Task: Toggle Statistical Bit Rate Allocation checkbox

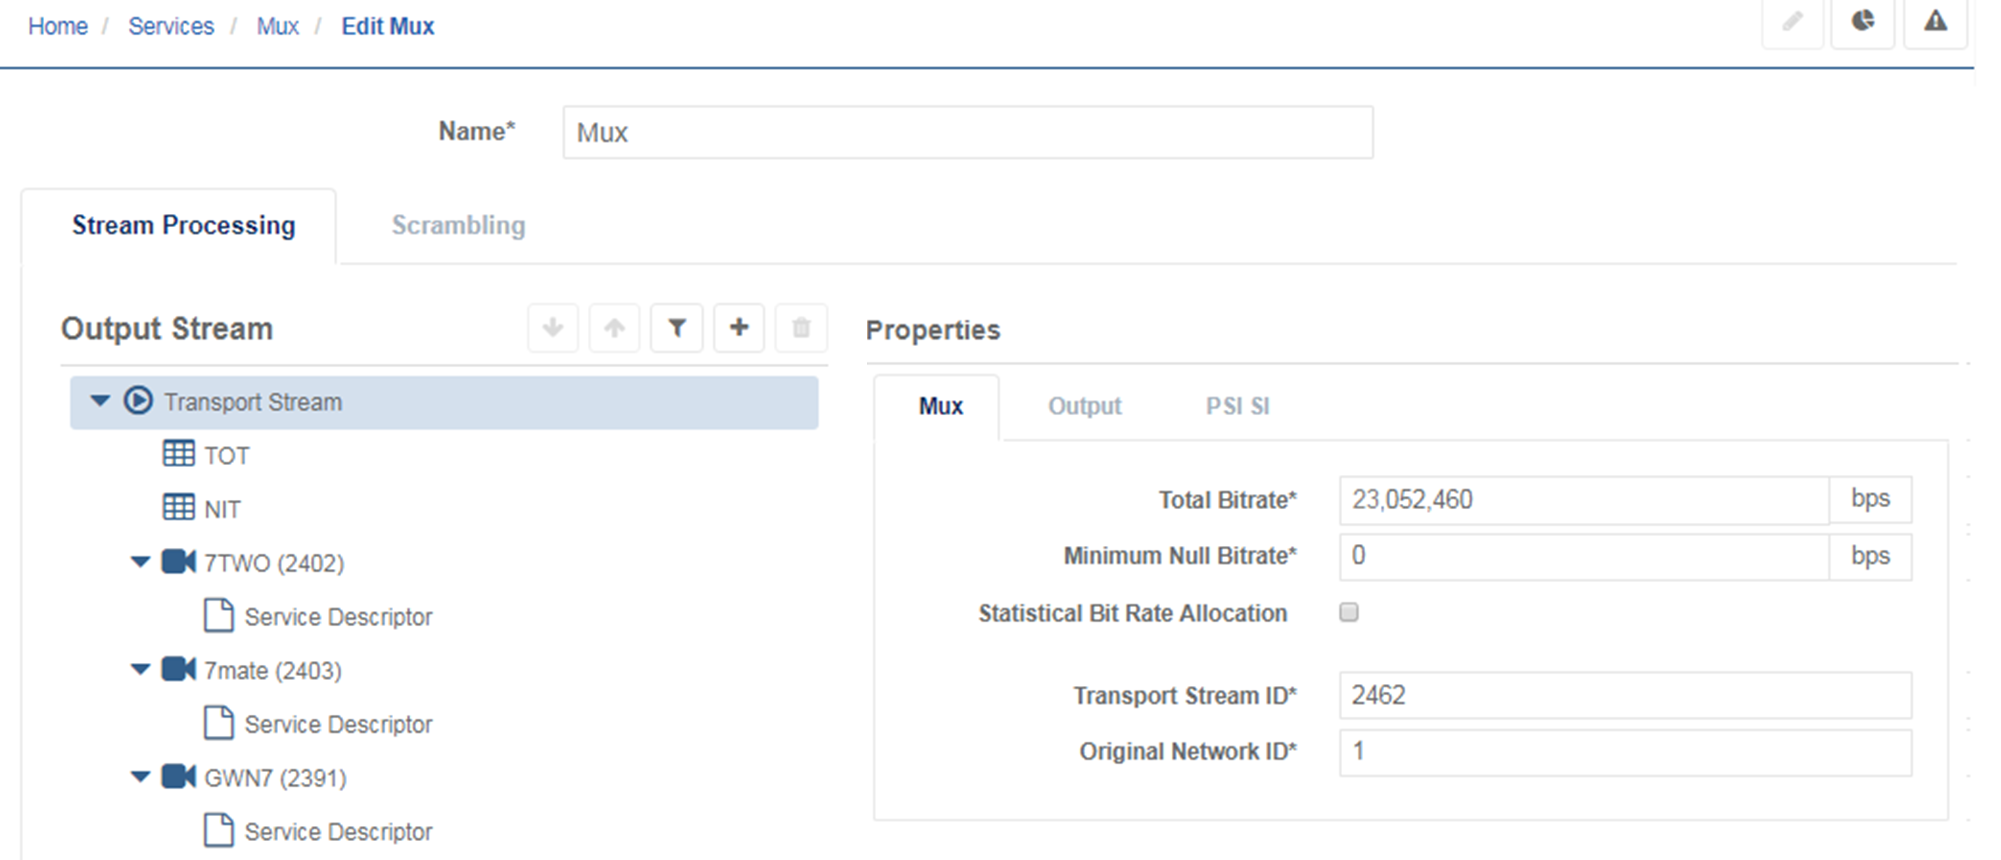Action: point(1349,612)
